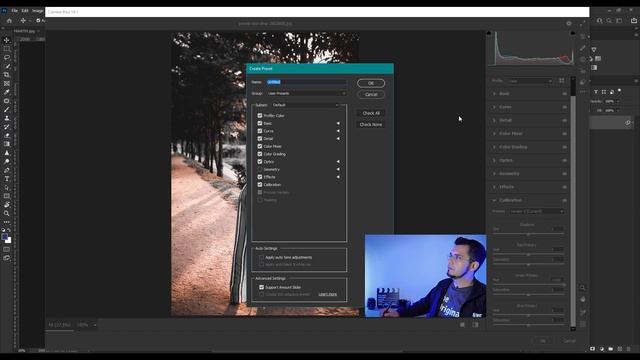Click the Camera Raw Cancel button at bottom
The height and width of the screenshot is (360, 640).
pos(569,341)
